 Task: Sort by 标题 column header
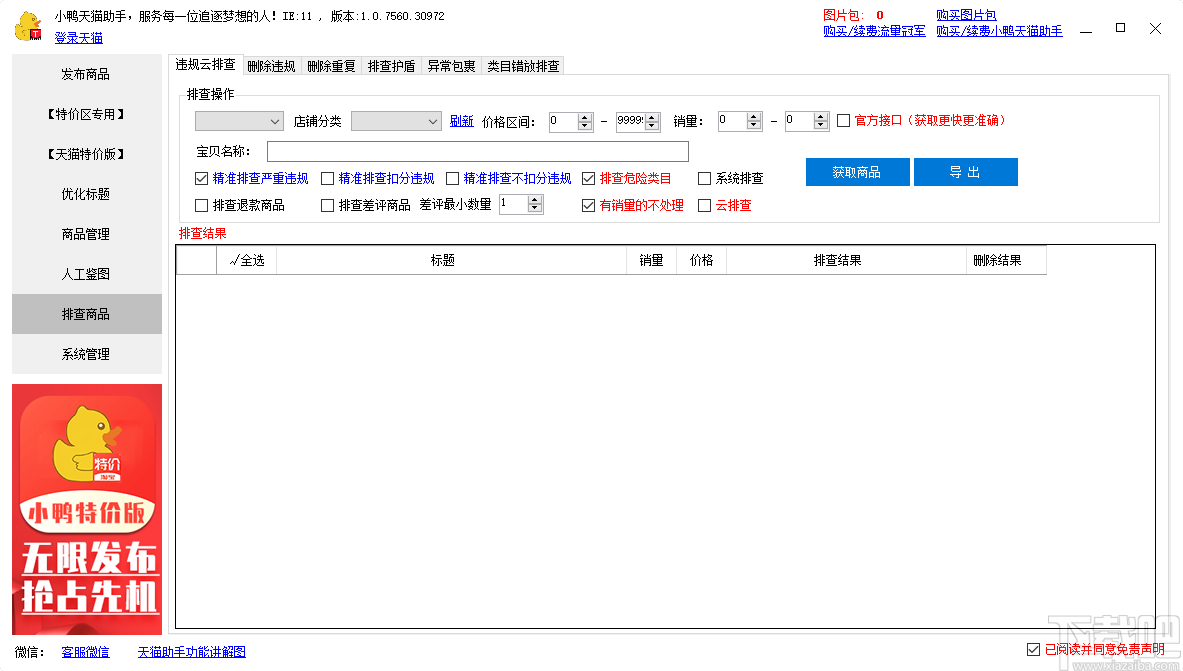pyautogui.click(x=451, y=260)
